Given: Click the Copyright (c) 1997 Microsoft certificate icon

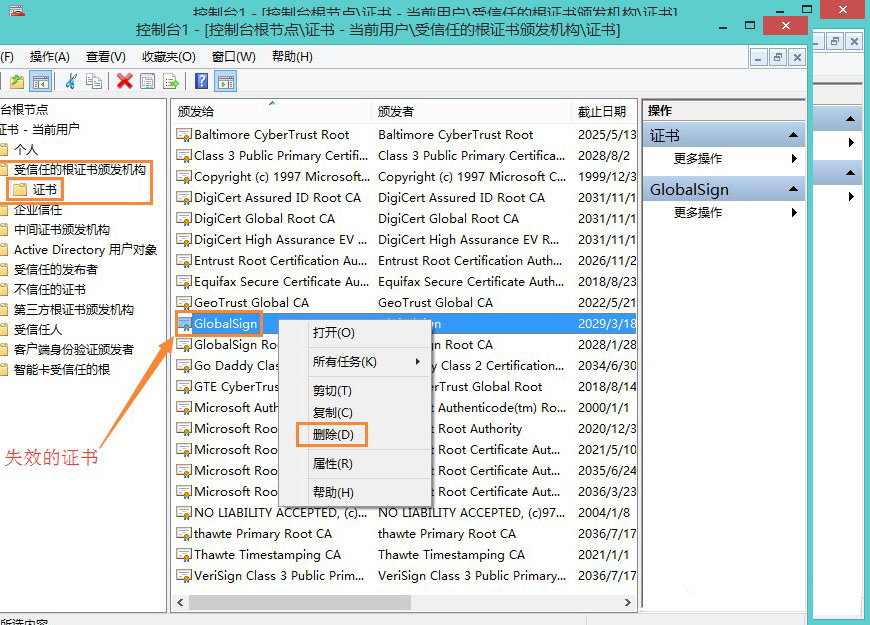Looking at the screenshot, I should tap(184, 177).
